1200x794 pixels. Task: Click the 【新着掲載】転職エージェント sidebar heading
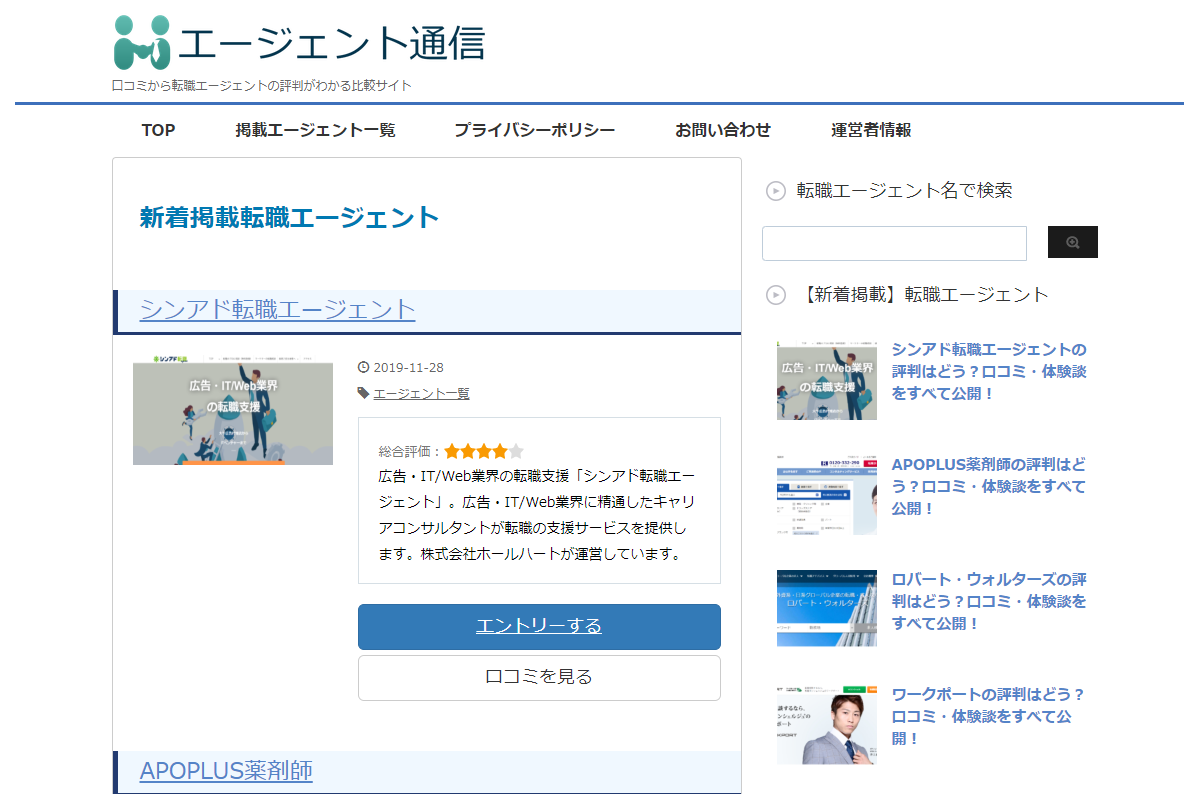tap(923, 295)
